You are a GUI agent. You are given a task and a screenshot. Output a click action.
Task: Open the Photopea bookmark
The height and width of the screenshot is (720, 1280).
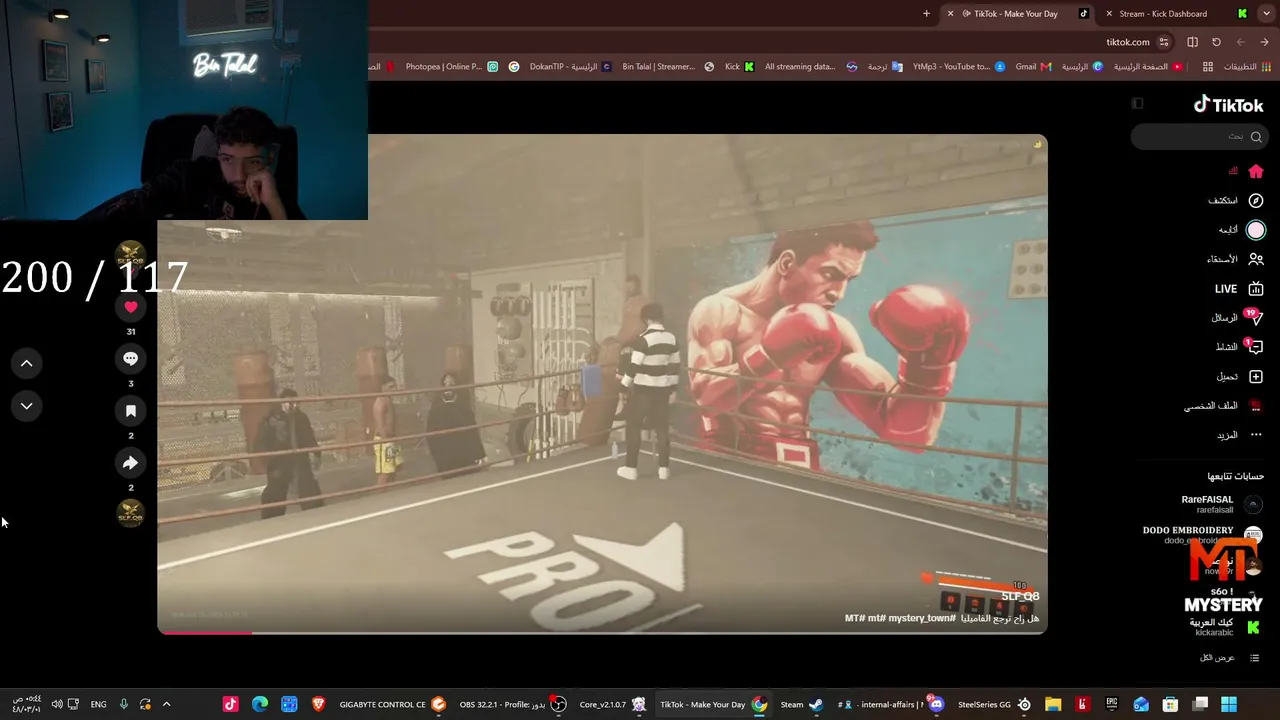(x=451, y=67)
